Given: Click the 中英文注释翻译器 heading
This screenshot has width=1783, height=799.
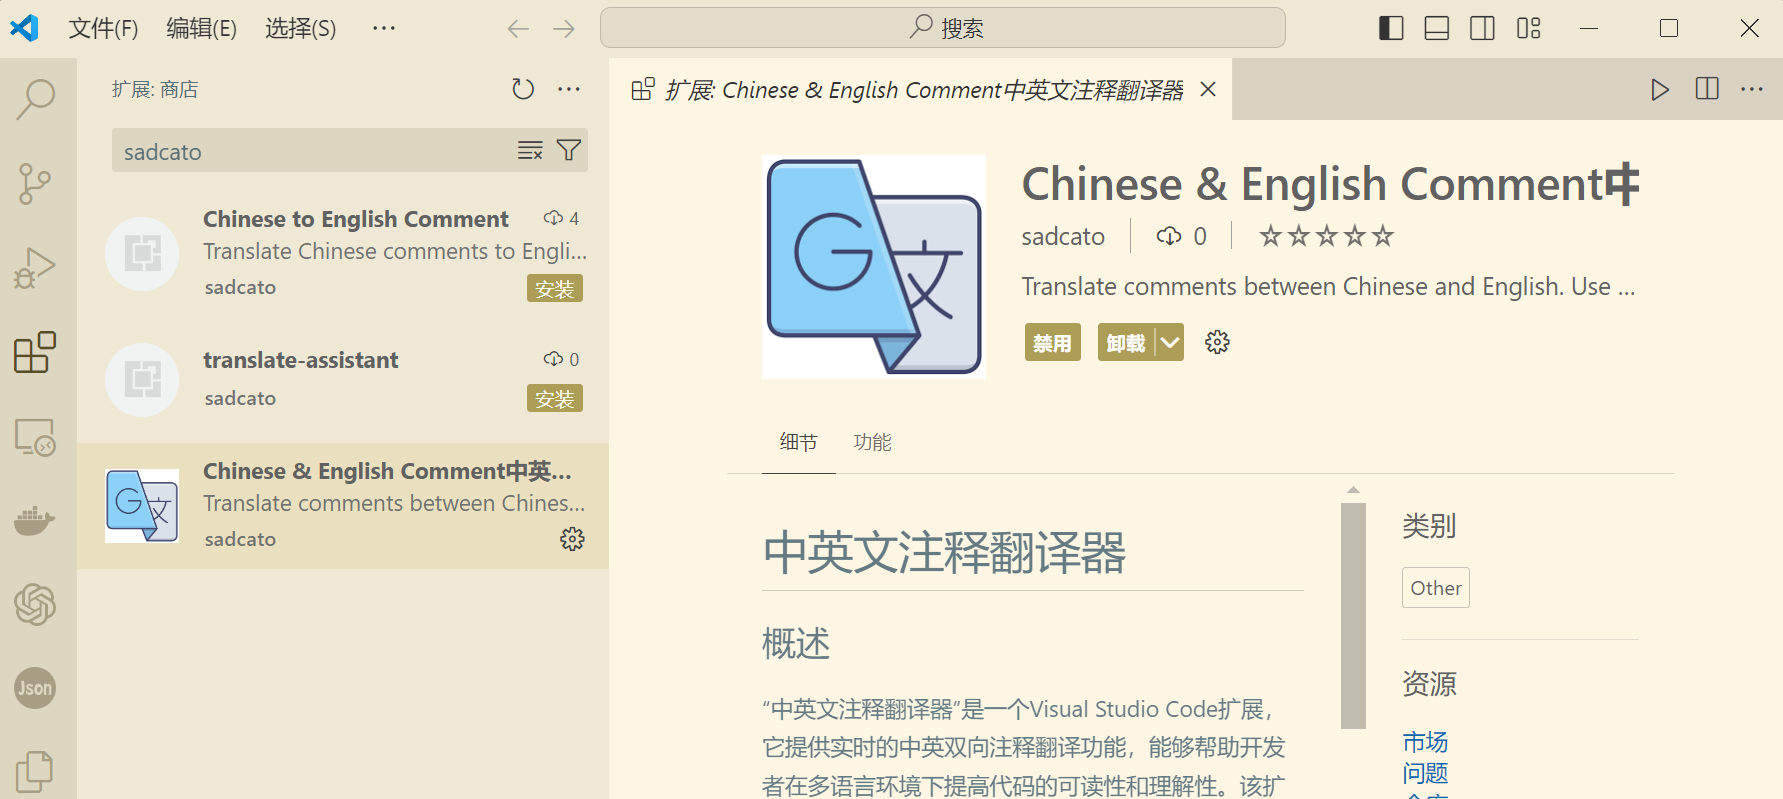Looking at the screenshot, I should [944, 552].
